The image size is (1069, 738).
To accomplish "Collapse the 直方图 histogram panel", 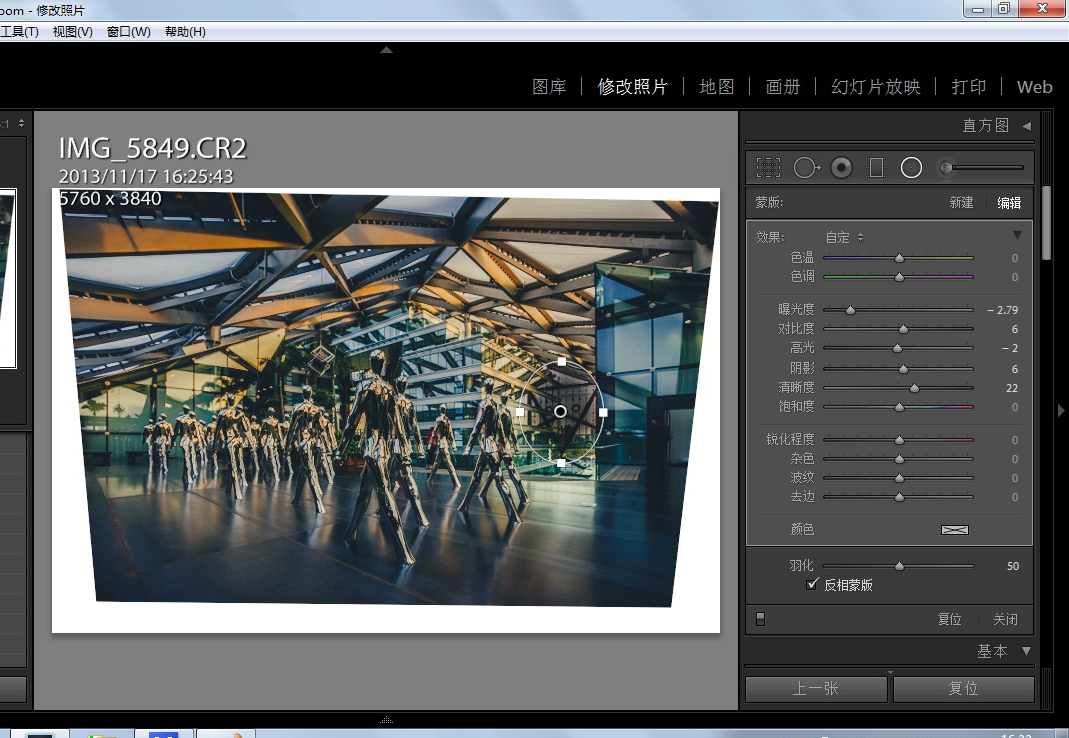I will coord(1026,126).
